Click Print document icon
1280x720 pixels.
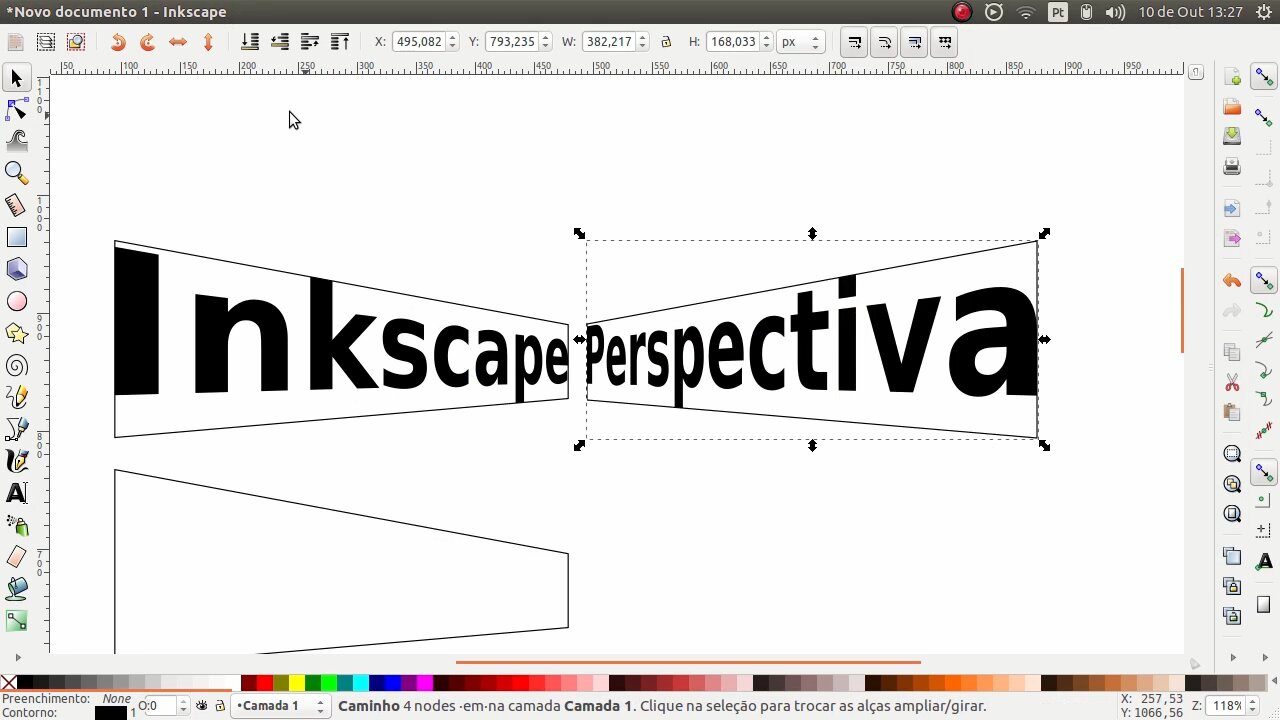pyautogui.click(x=1232, y=166)
